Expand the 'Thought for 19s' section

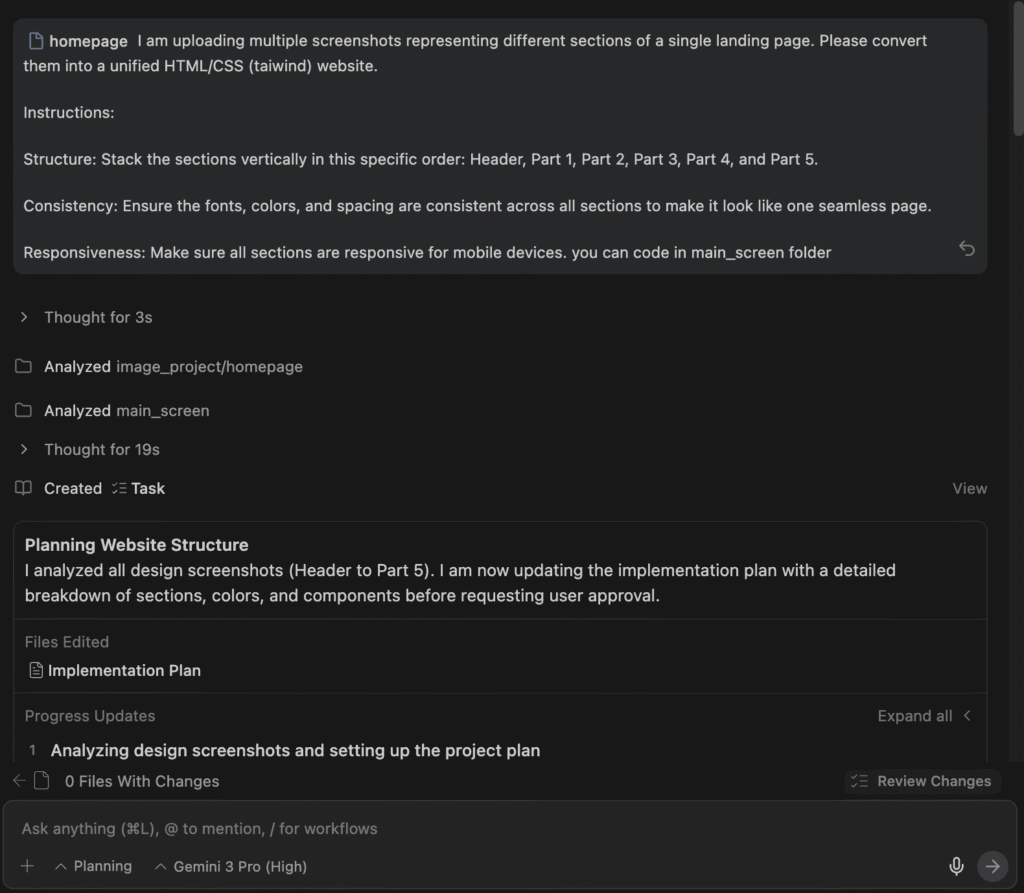coord(91,449)
